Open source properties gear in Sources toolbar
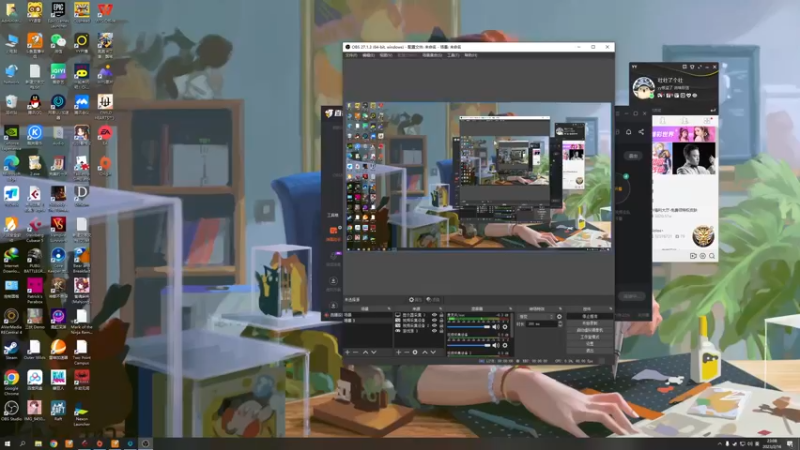This screenshot has width=800, height=450. (415, 352)
